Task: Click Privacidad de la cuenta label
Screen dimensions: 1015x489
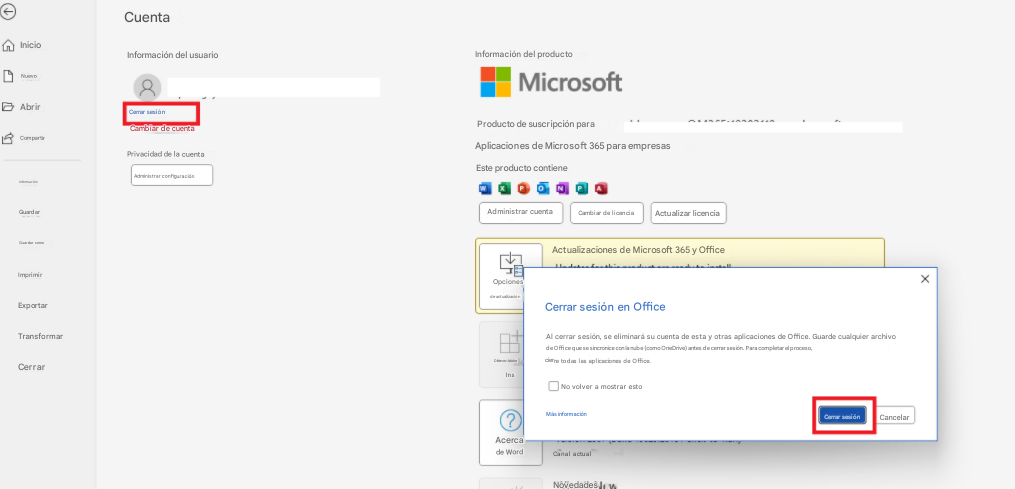Action: 166,154
